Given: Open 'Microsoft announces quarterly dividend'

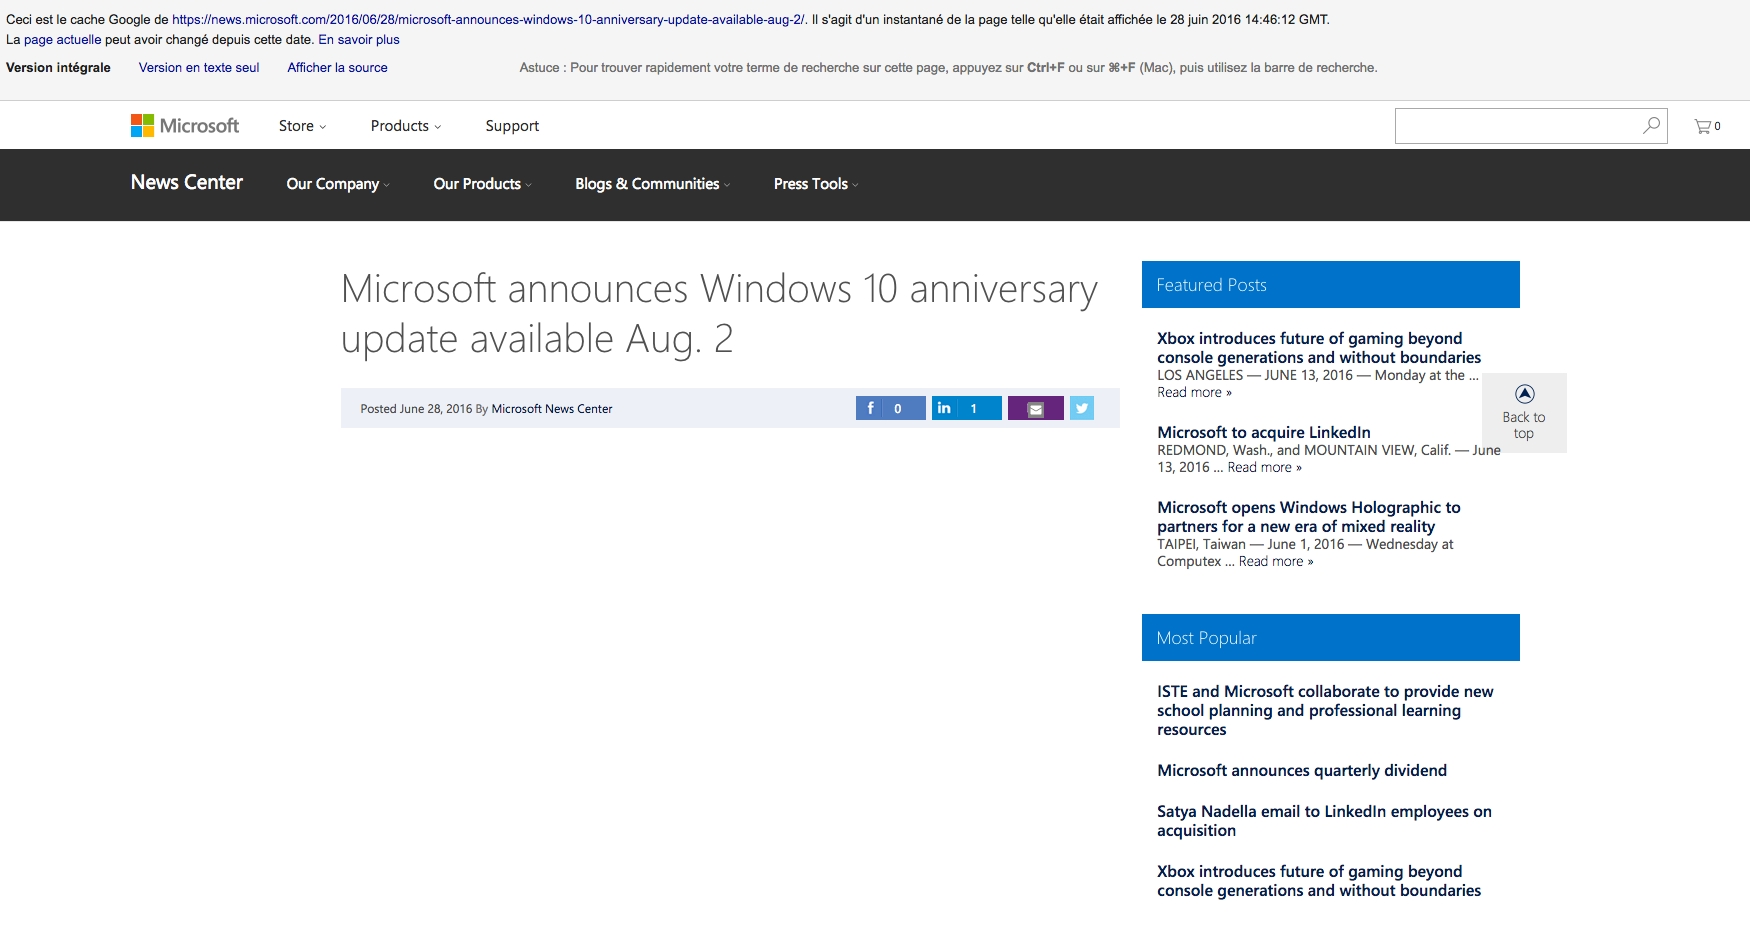Looking at the screenshot, I should pyautogui.click(x=1302, y=770).
